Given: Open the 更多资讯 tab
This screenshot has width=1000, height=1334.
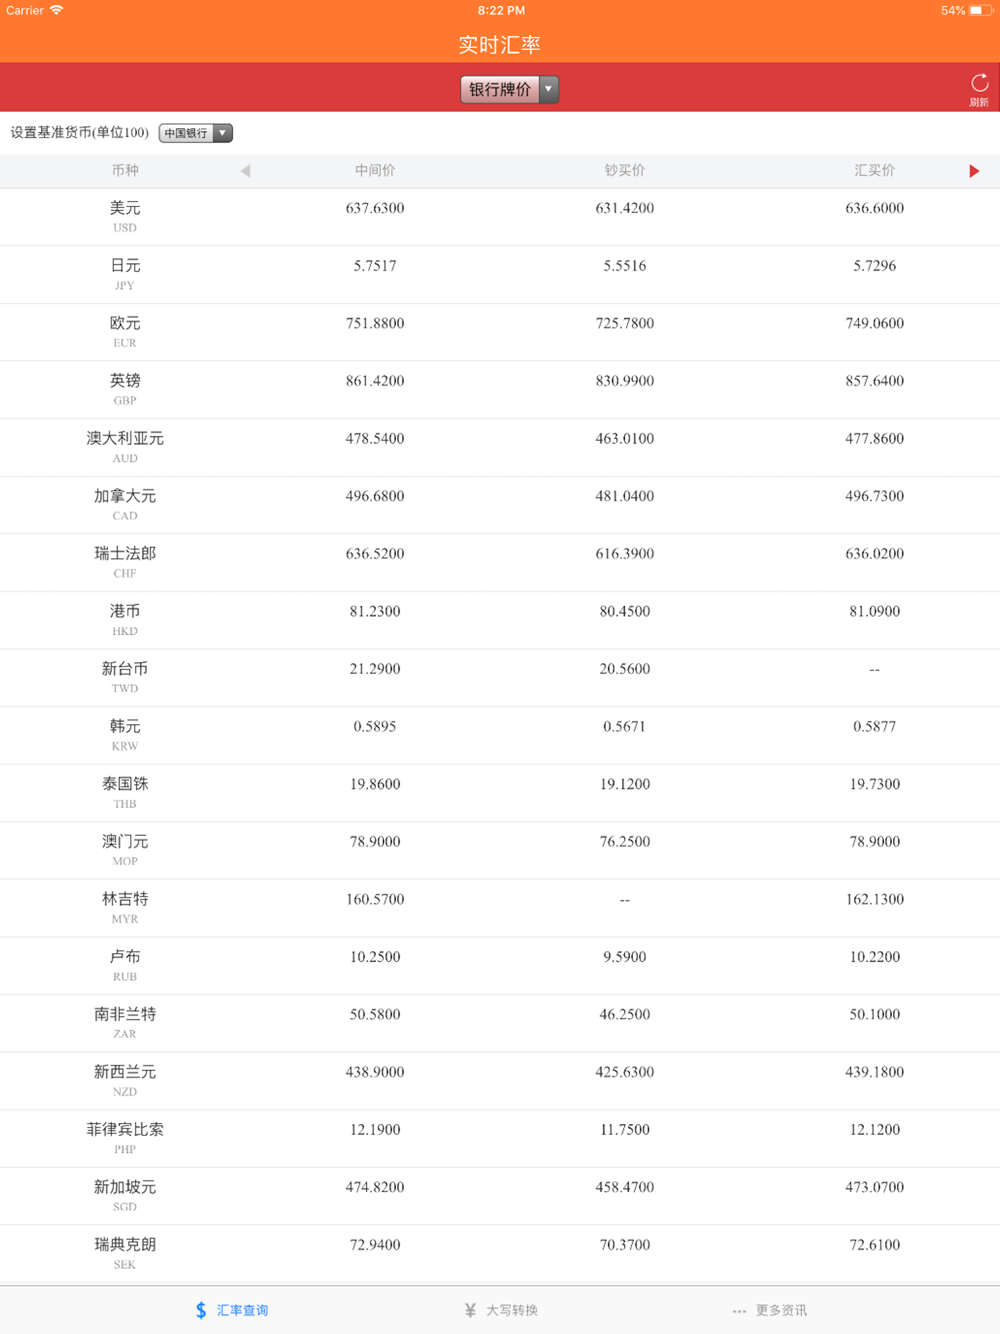Looking at the screenshot, I should coord(781,1310).
